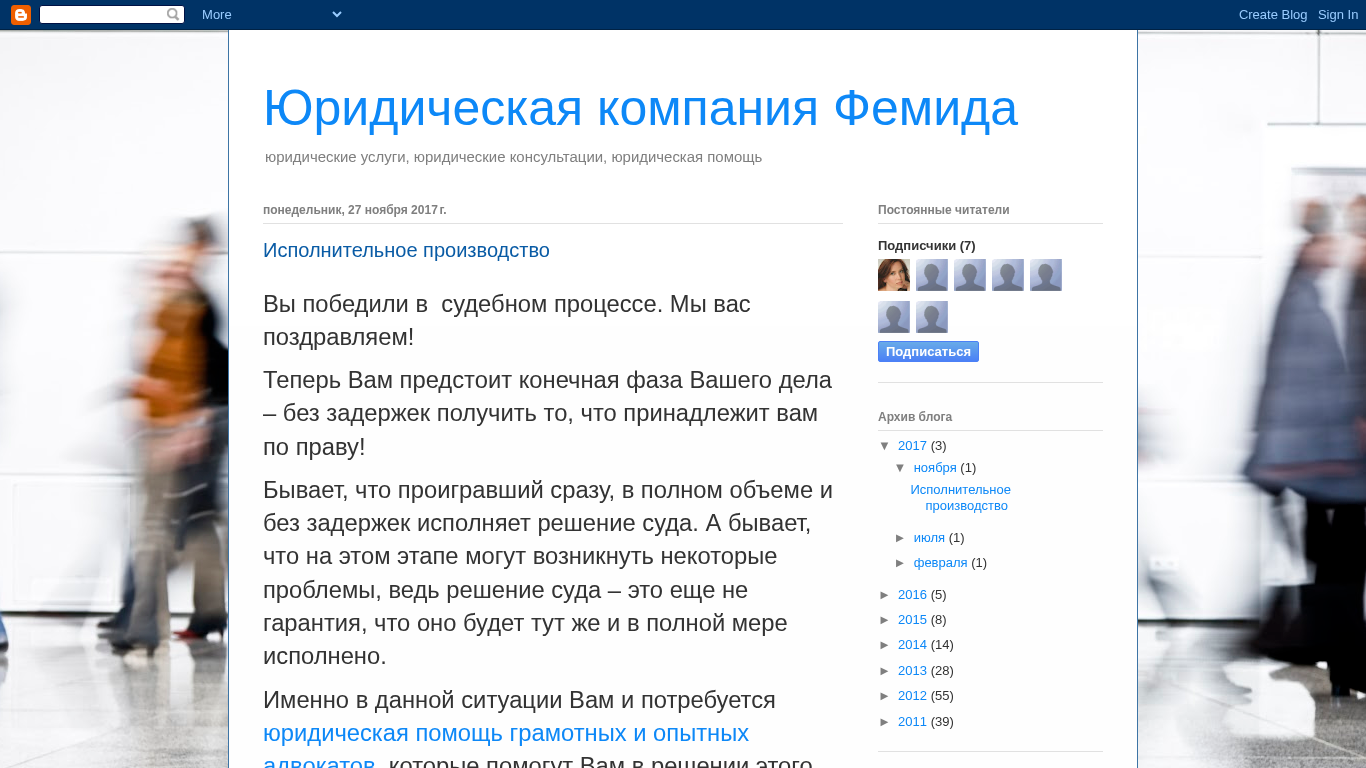Open the 2014 archive link
This screenshot has height=768, width=1366.
[912, 645]
